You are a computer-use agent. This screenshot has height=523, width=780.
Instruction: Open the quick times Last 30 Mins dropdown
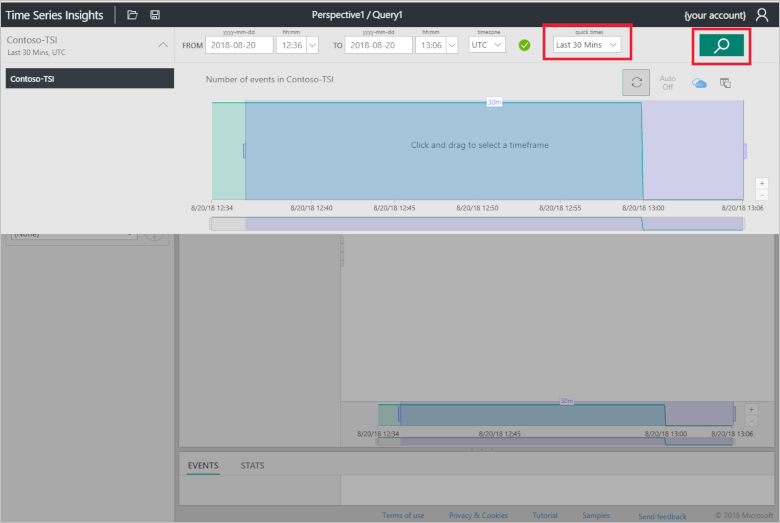[586, 45]
